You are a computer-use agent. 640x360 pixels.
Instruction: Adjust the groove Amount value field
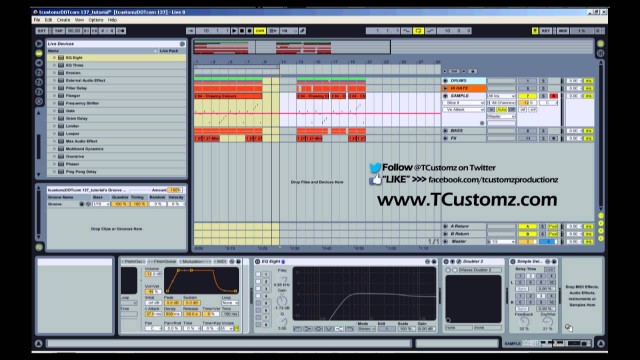pyautogui.click(x=175, y=190)
